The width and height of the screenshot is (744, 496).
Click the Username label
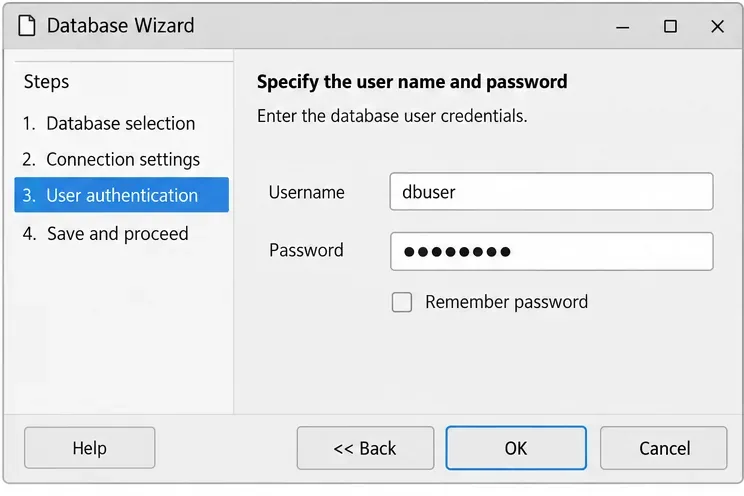[307, 192]
